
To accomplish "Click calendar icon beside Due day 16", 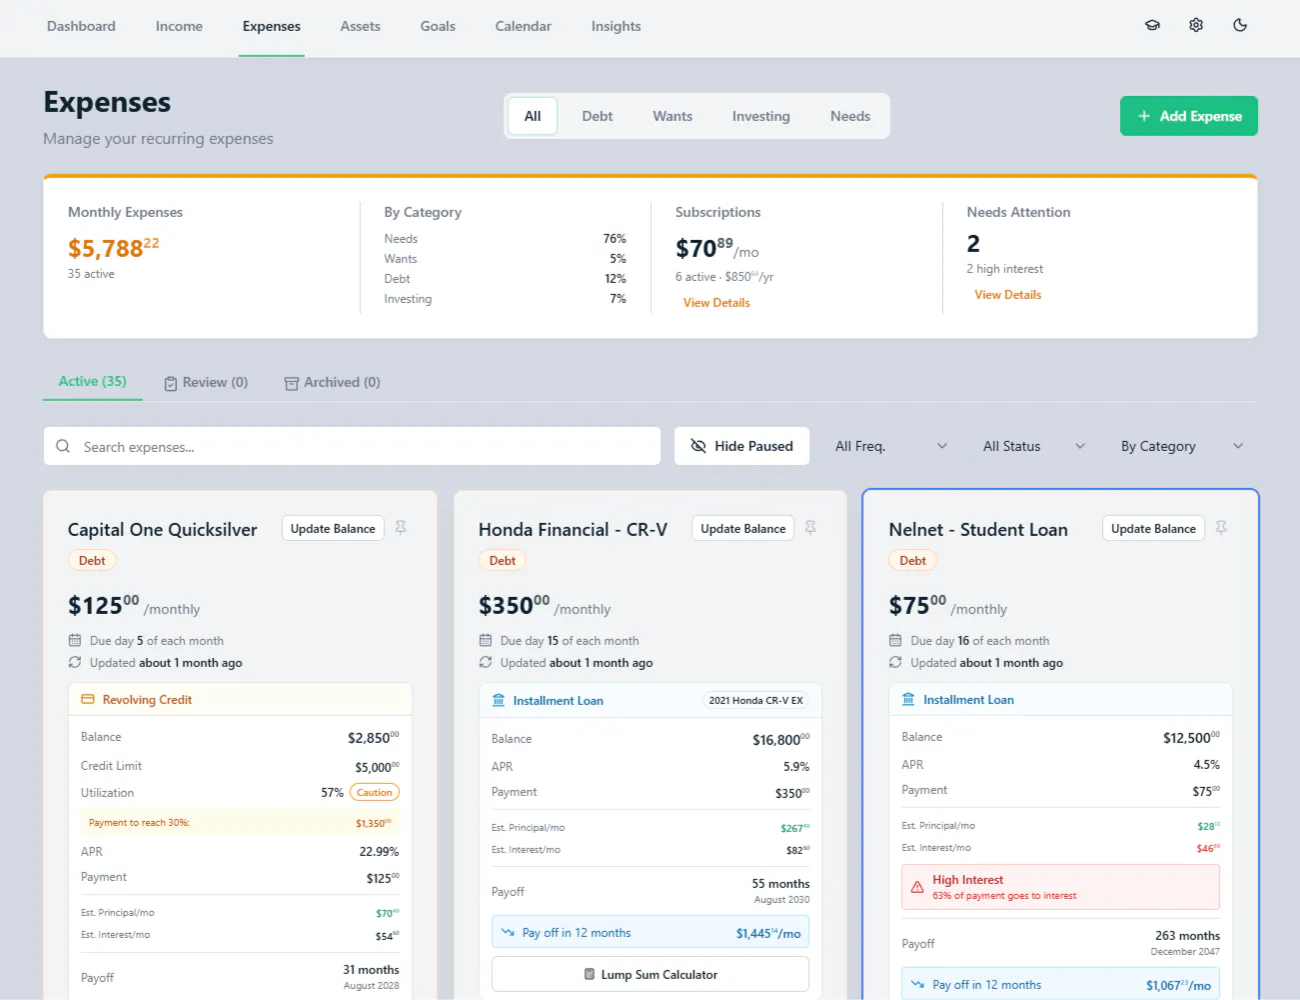I will tap(895, 641).
